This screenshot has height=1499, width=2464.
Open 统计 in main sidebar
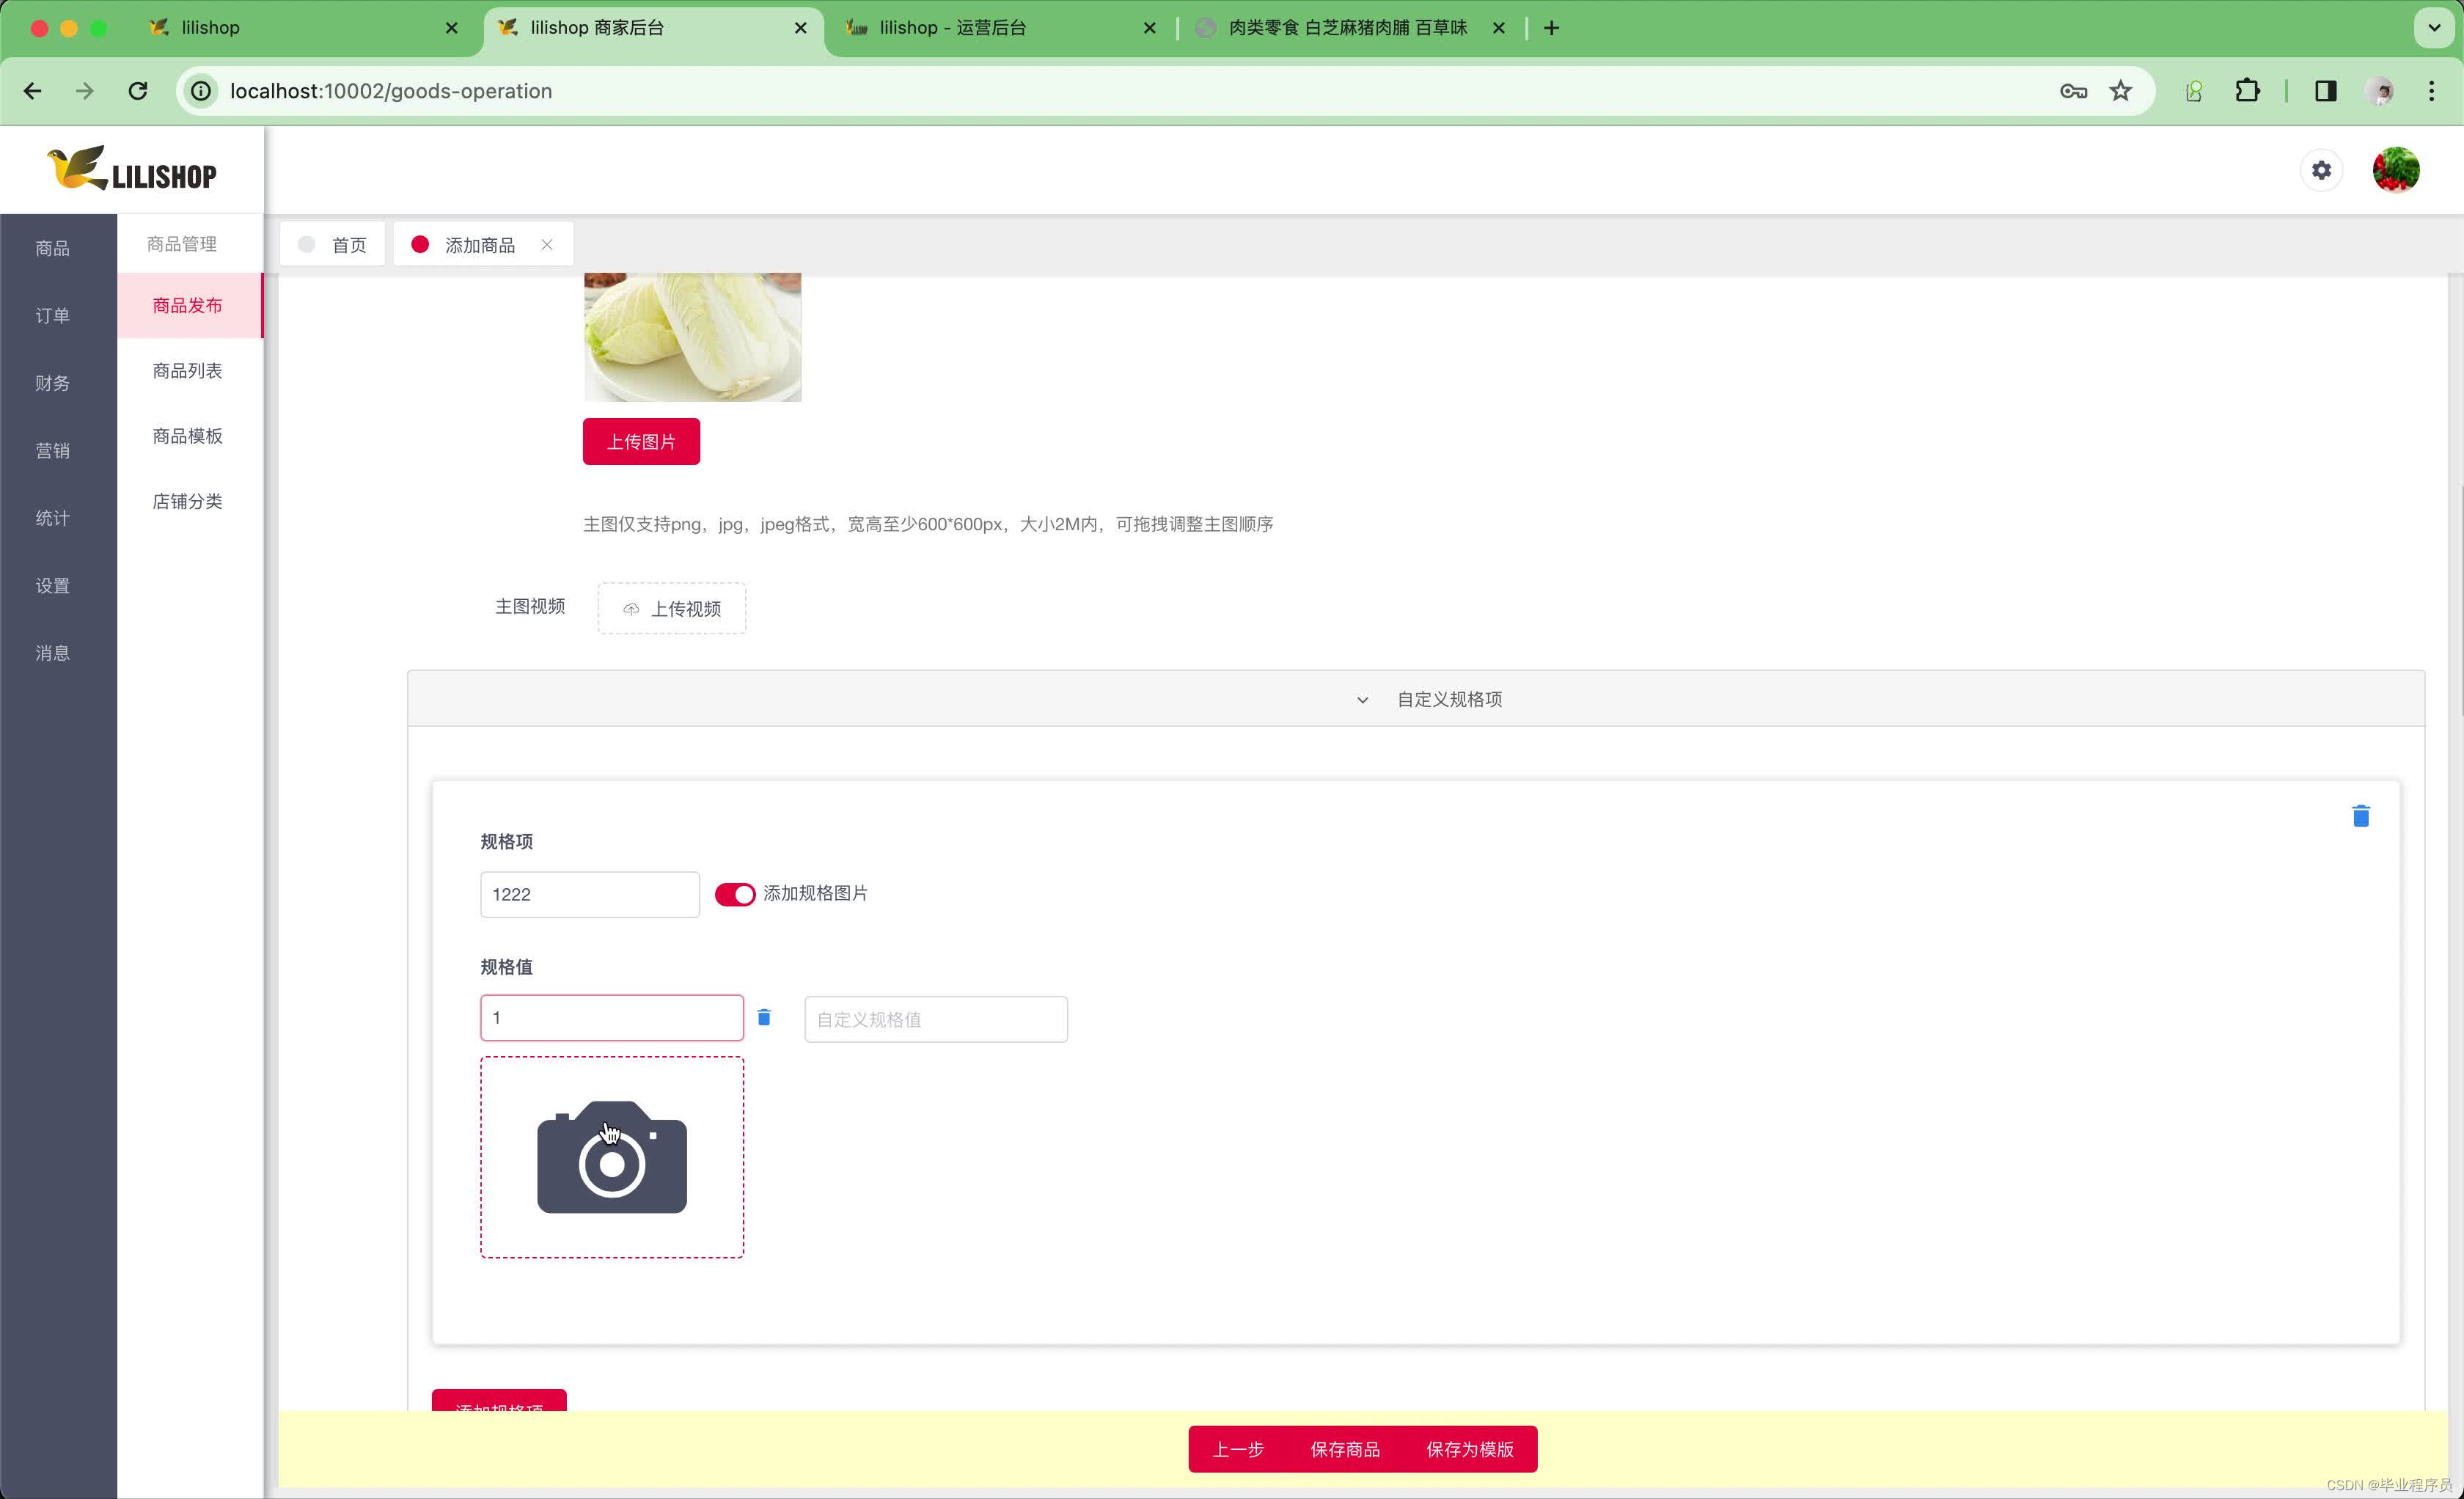click(x=53, y=518)
